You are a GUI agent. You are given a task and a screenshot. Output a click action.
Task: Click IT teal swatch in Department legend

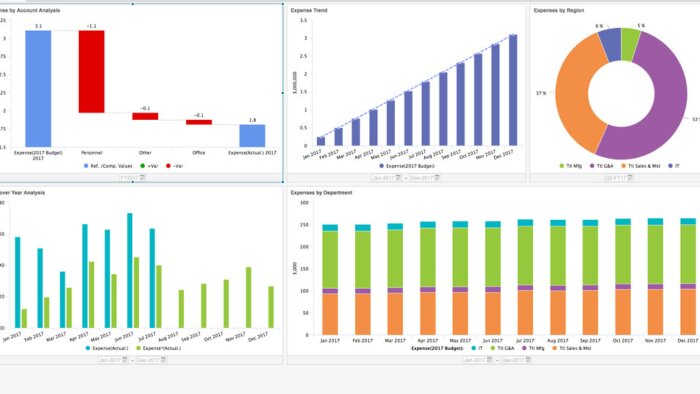point(473,348)
